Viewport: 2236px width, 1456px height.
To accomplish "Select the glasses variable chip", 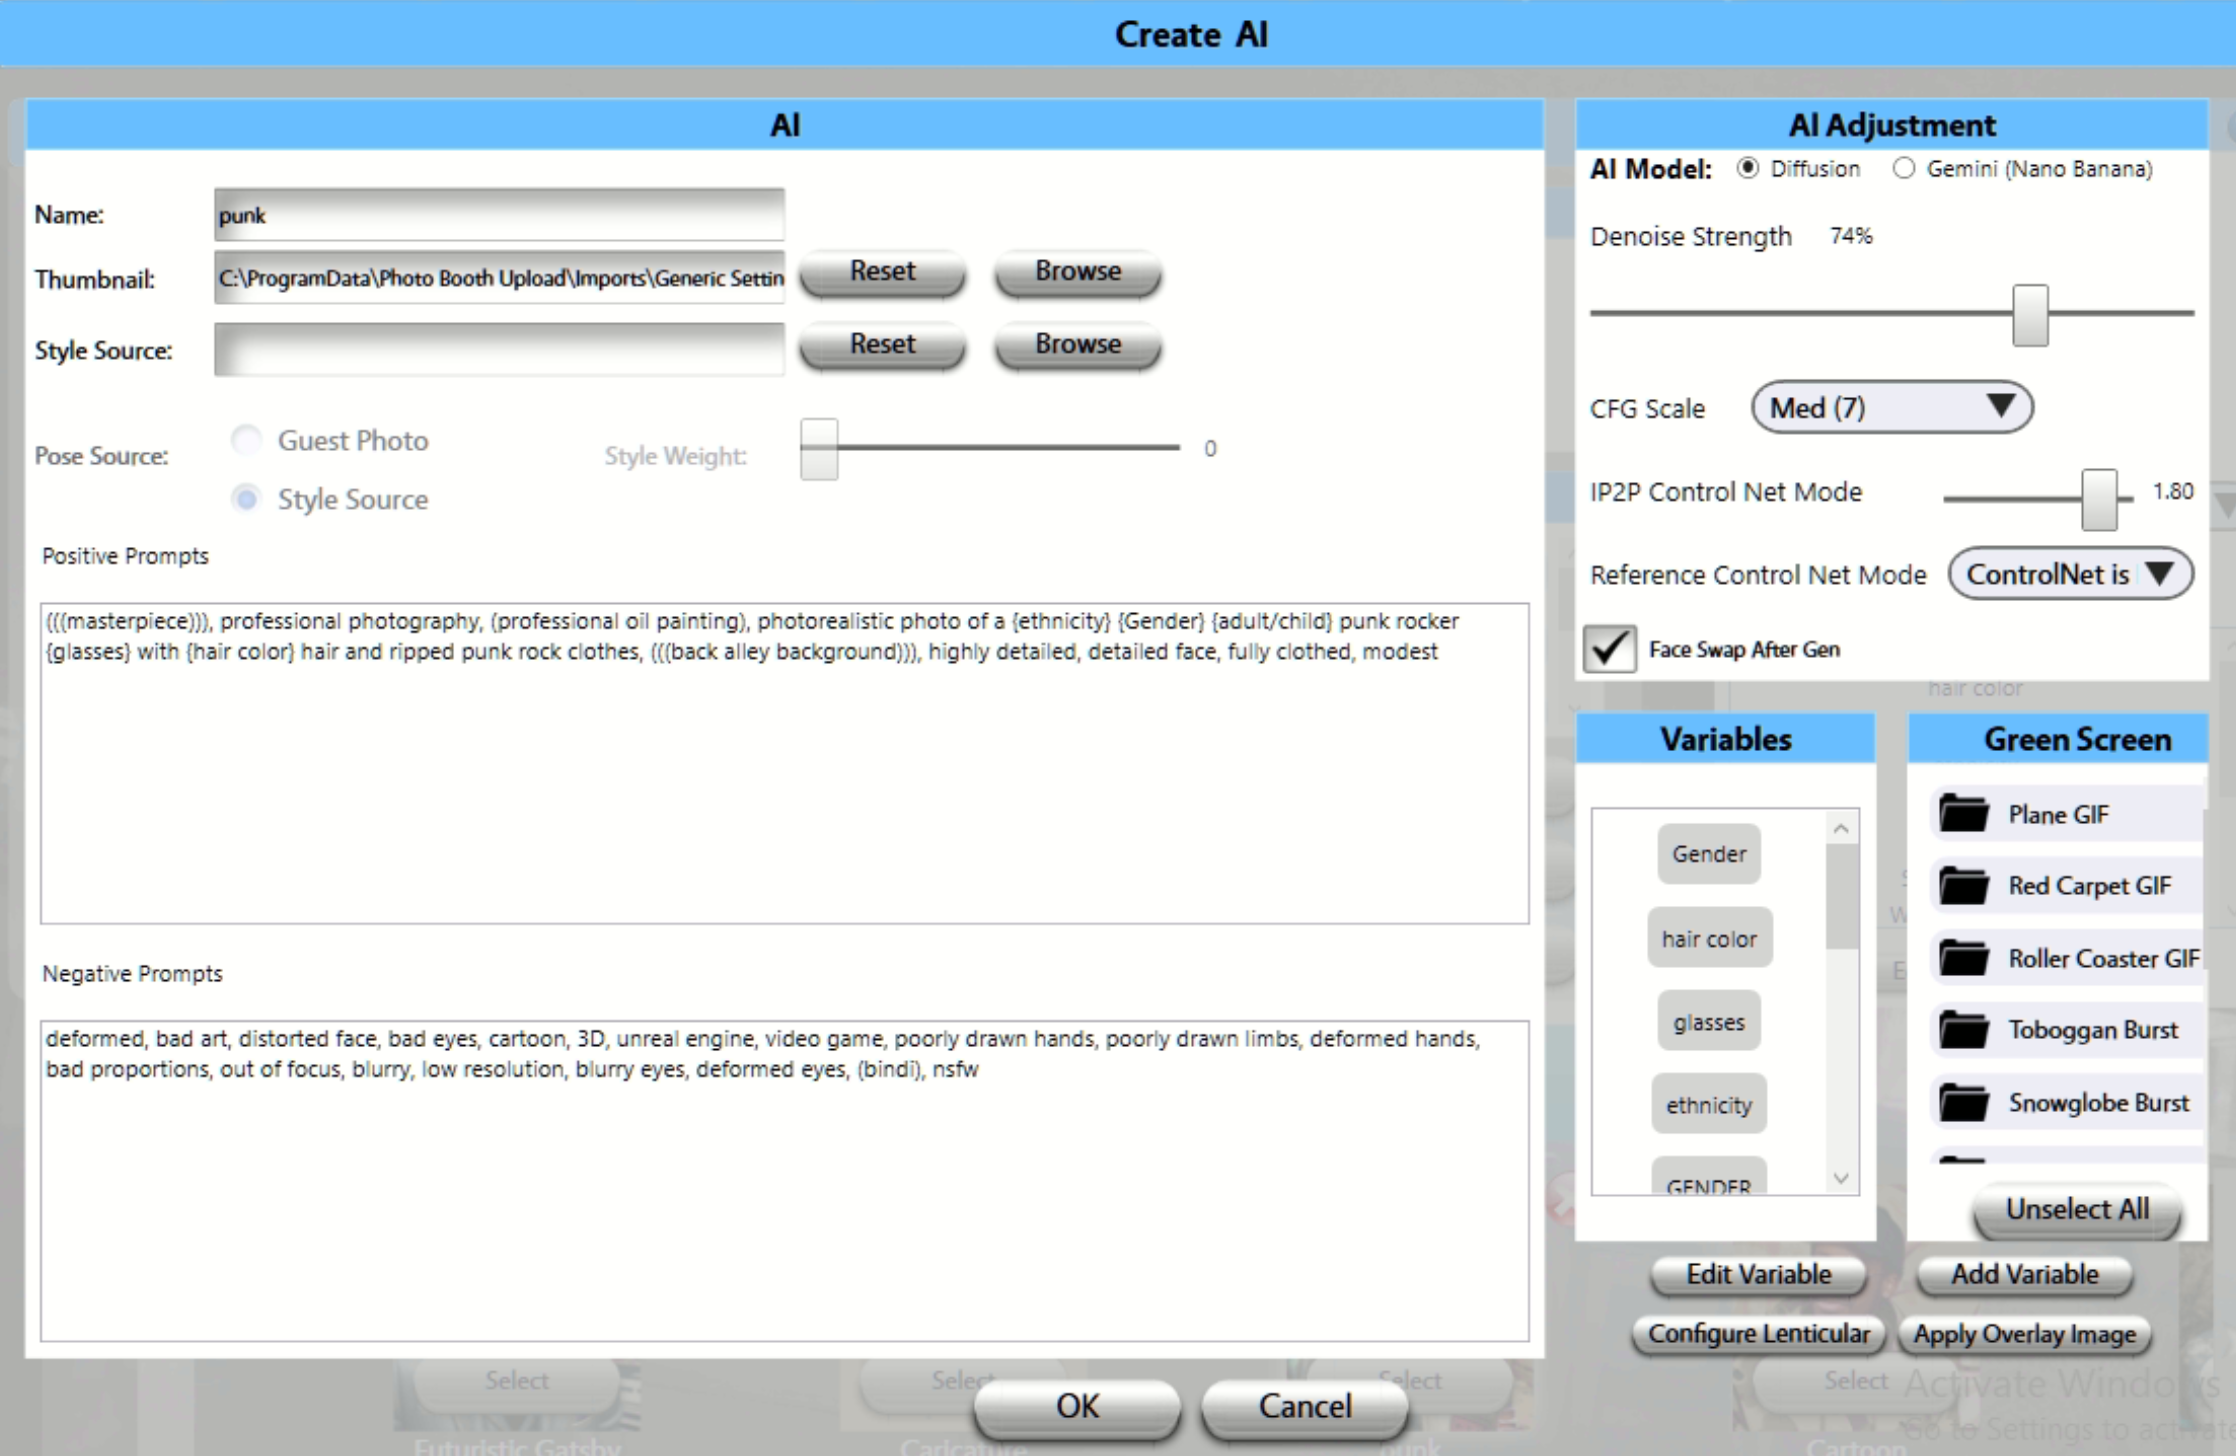I will coord(1709,1022).
